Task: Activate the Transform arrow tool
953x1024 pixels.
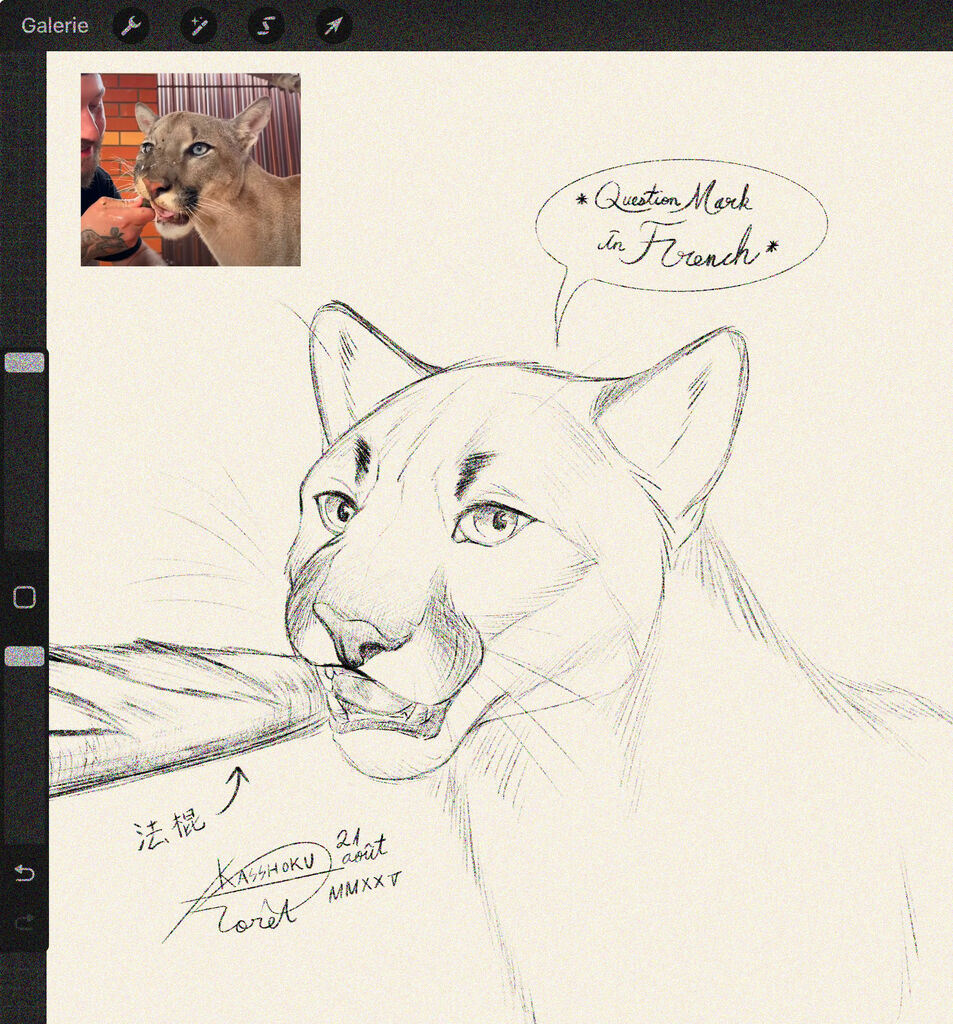Action: [334, 25]
